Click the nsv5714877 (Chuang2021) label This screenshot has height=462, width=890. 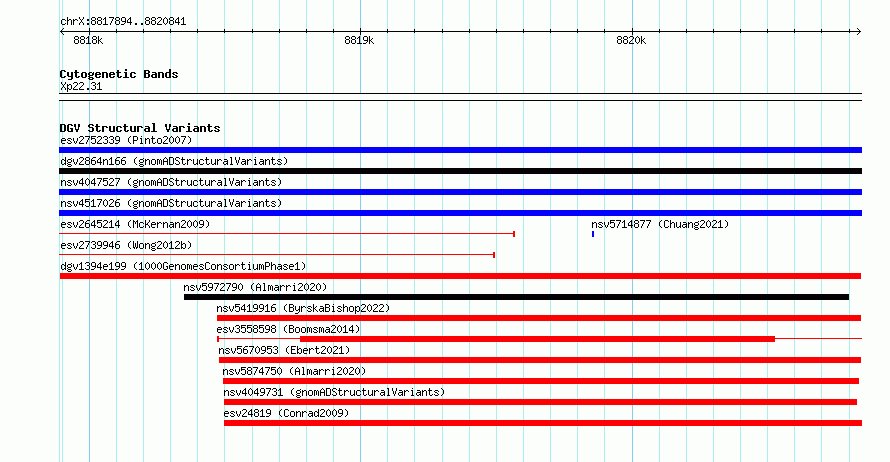[x=660, y=224]
